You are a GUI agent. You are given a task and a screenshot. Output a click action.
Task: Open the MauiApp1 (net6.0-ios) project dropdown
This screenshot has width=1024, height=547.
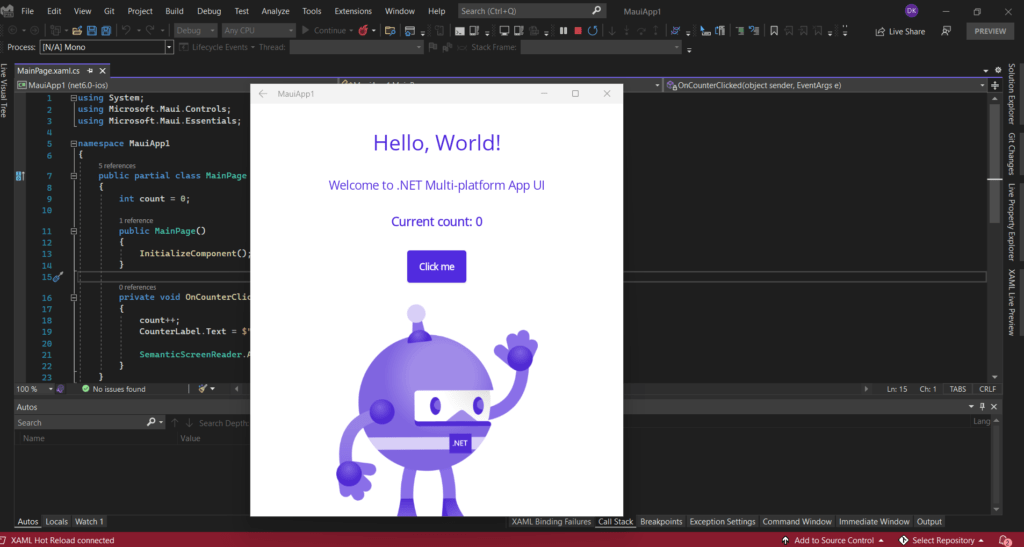(176, 86)
